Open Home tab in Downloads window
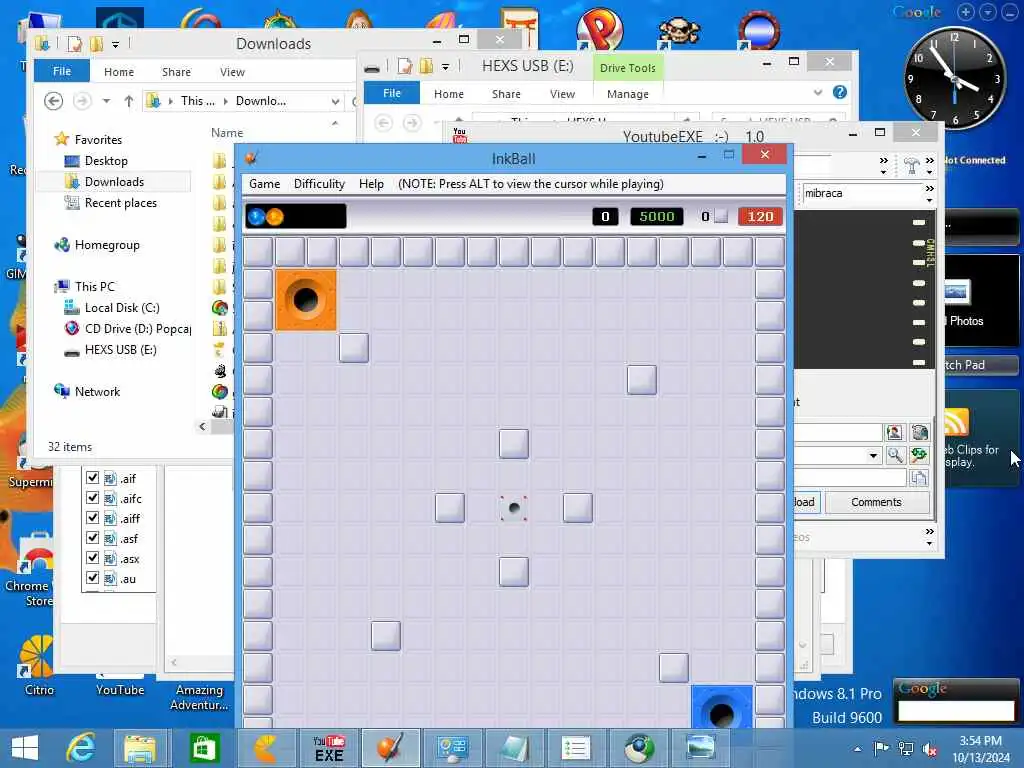Screen dimensions: 1024x768 pyautogui.click(x=119, y=72)
